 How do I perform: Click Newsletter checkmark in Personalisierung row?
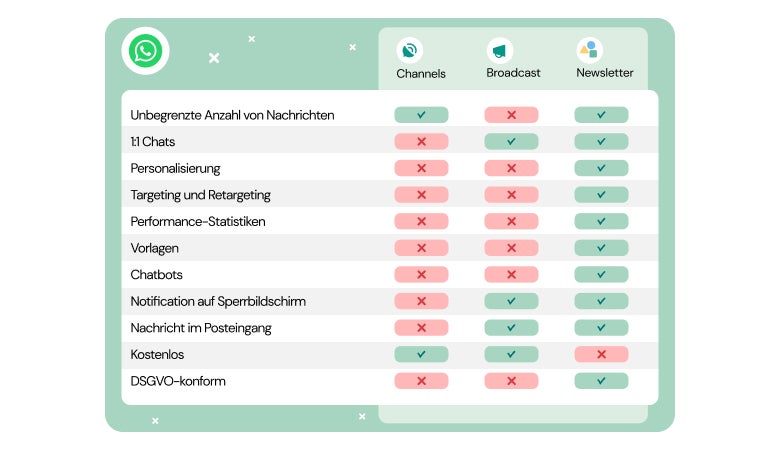tap(601, 168)
